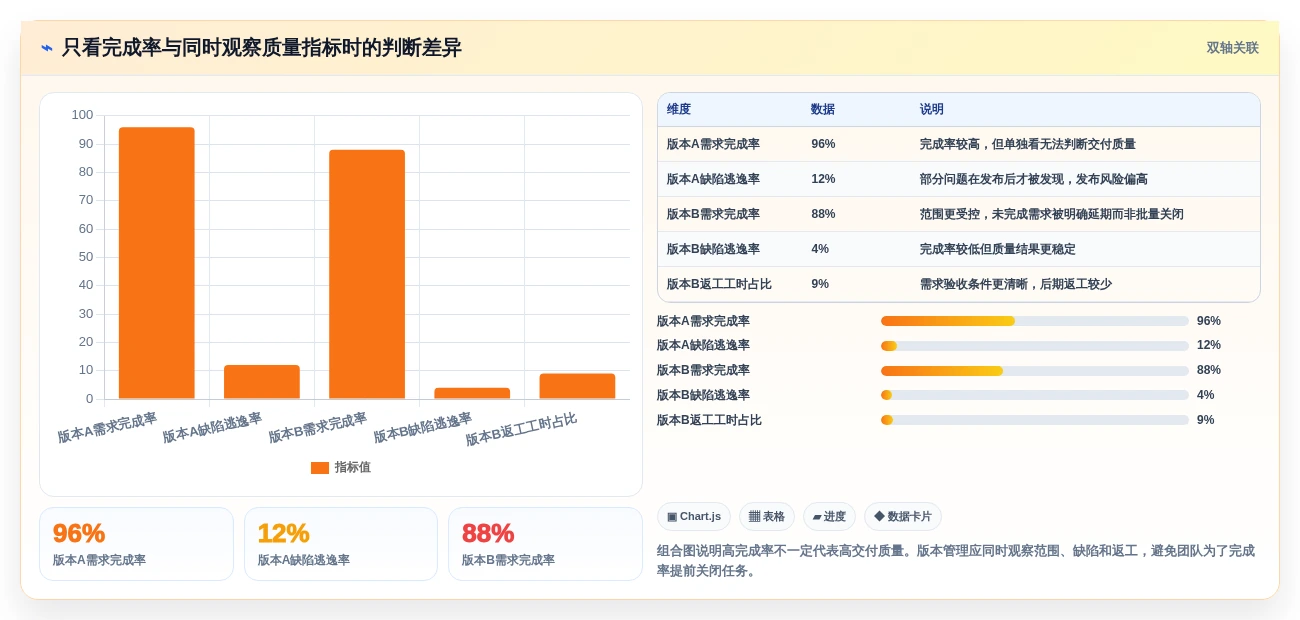Click description starting 范围更受控
Image resolution: width=1300 pixels, height=620 pixels.
(1052, 214)
